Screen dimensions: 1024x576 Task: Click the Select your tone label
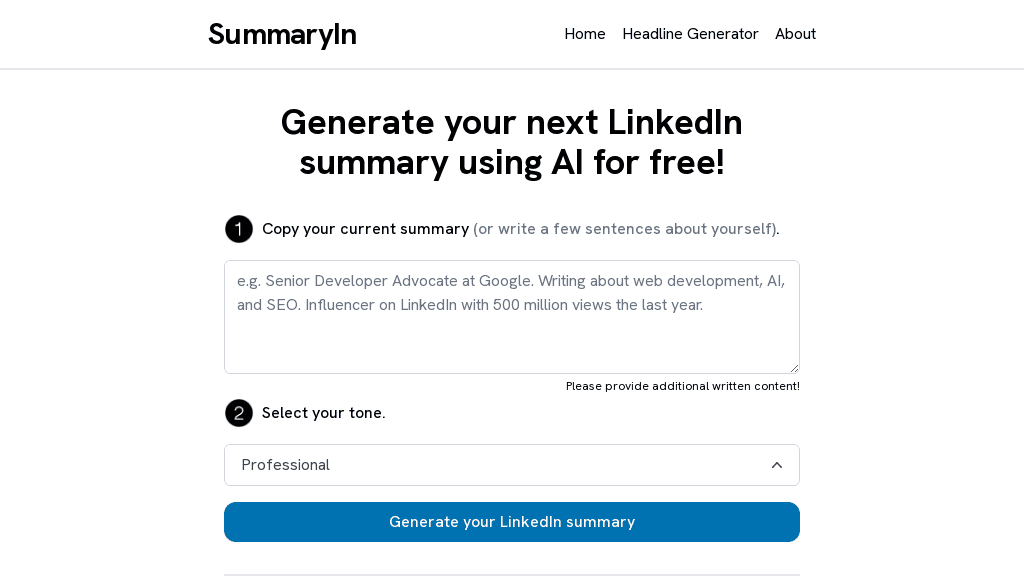(x=323, y=413)
